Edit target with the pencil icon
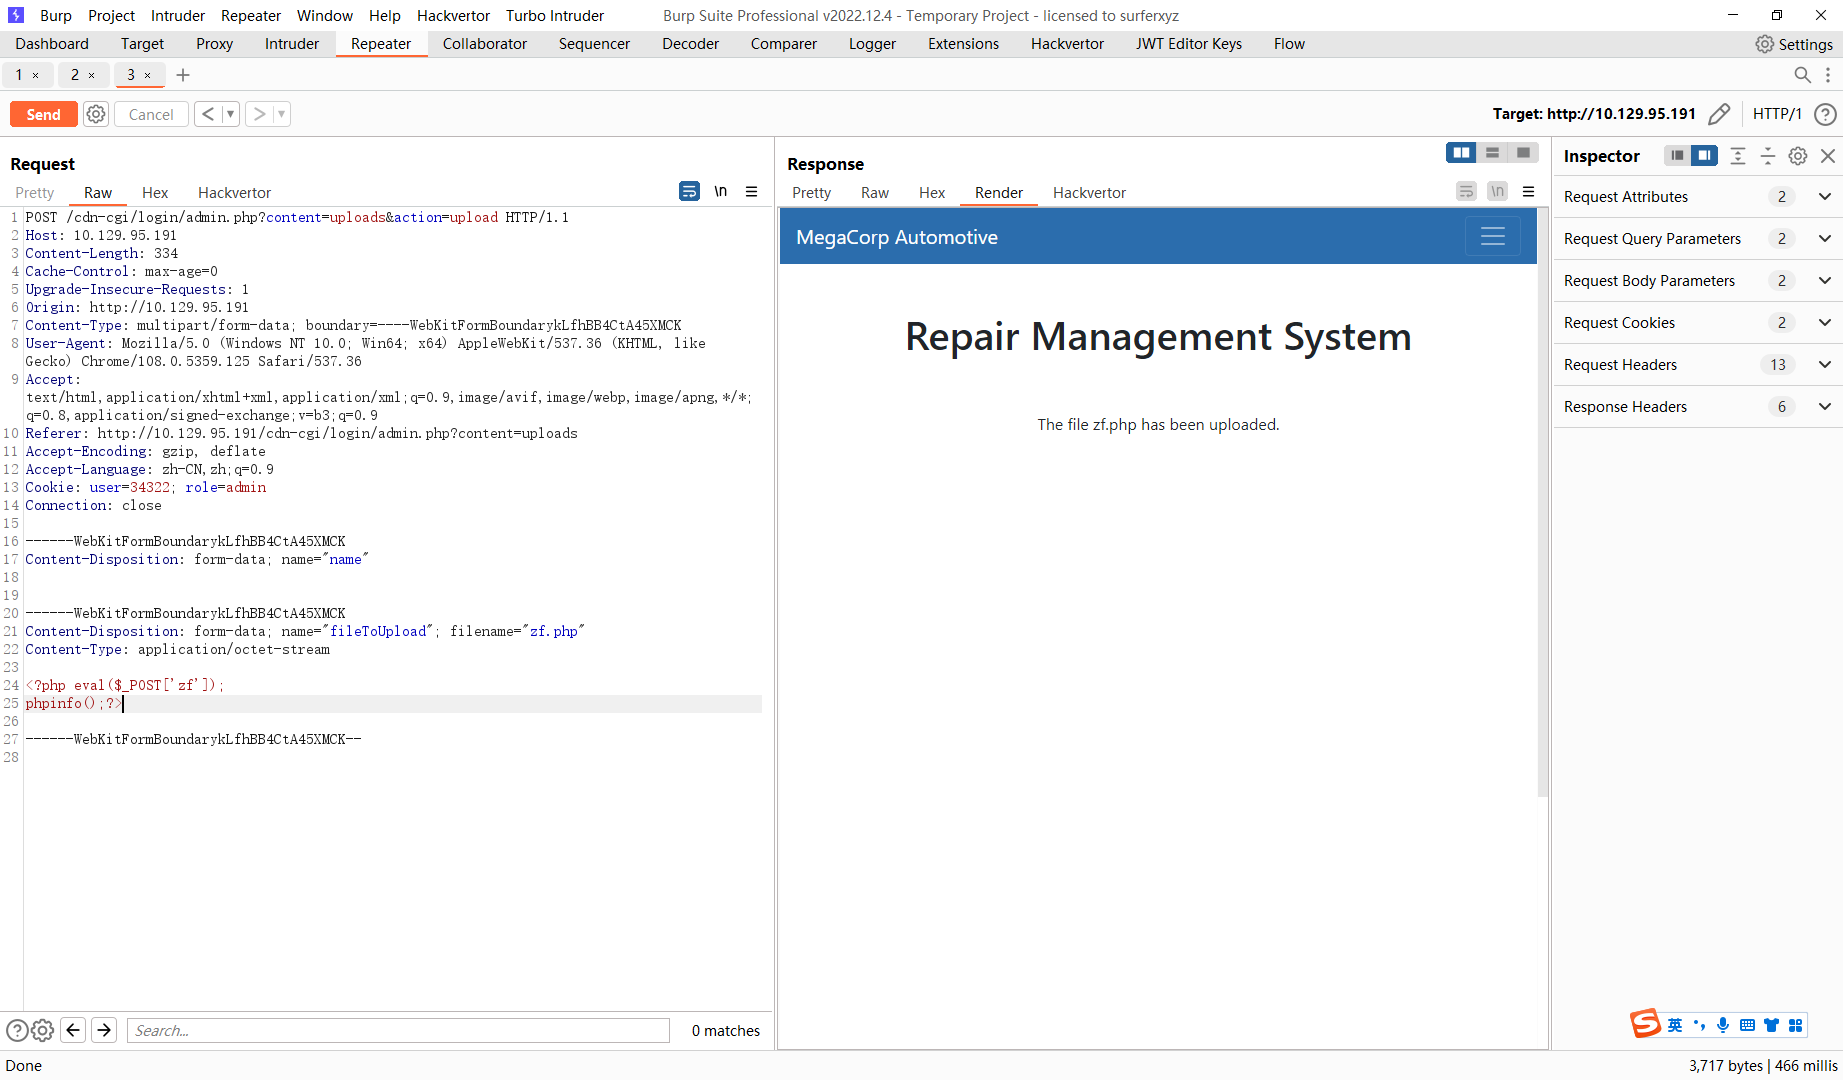Image resolution: width=1843 pixels, height=1080 pixels. (1719, 114)
